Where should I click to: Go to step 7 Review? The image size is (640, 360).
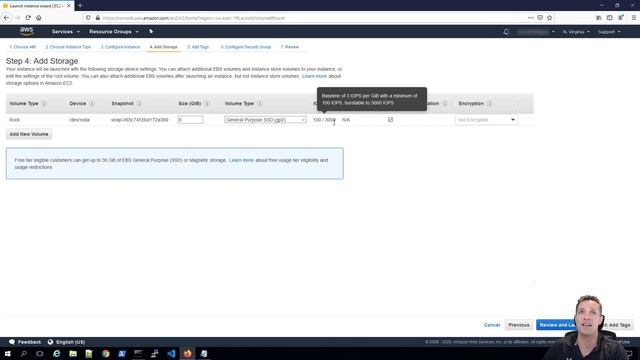pos(290,47)
